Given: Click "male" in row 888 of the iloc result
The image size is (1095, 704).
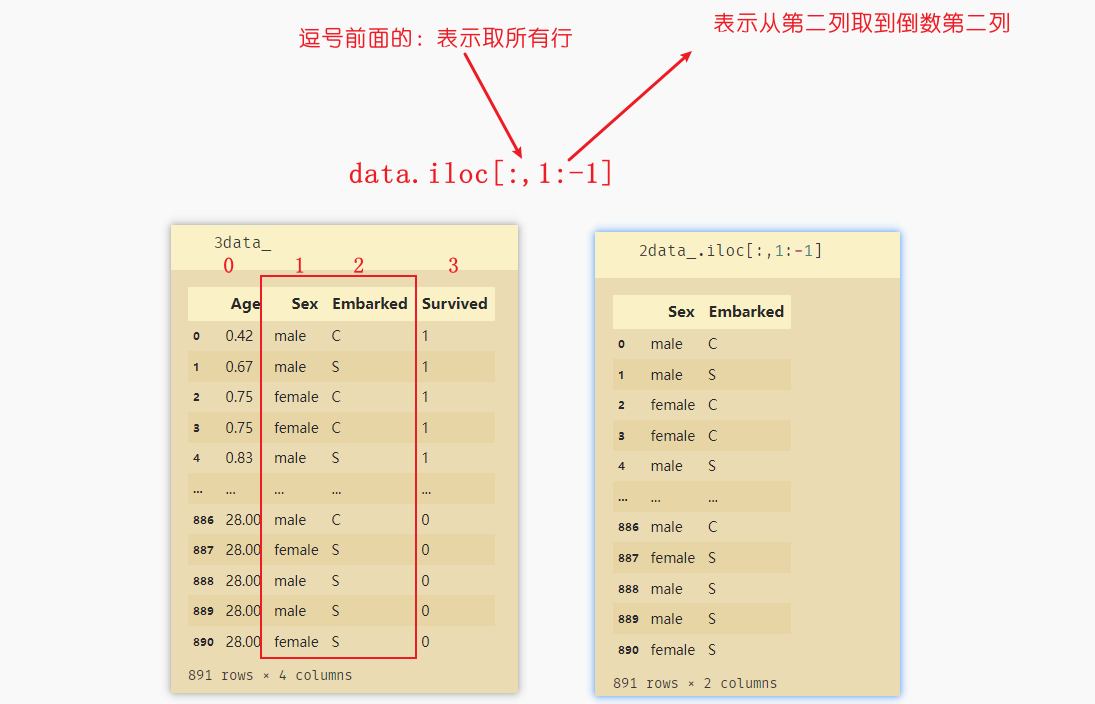Looking at the screenshot, I should point(666,589).
